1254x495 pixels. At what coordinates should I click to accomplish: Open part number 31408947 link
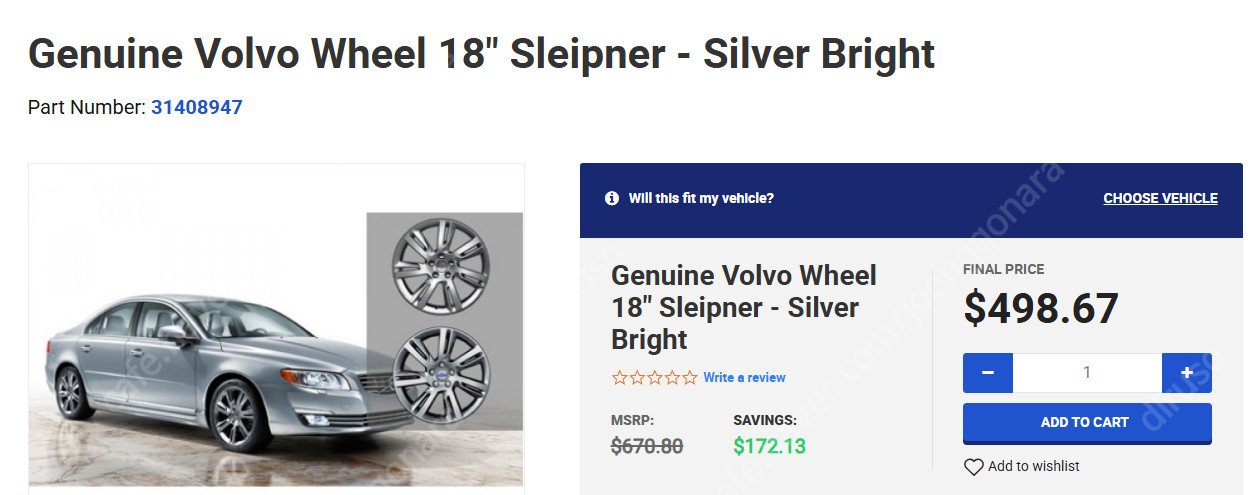click(x=197, y=107)
